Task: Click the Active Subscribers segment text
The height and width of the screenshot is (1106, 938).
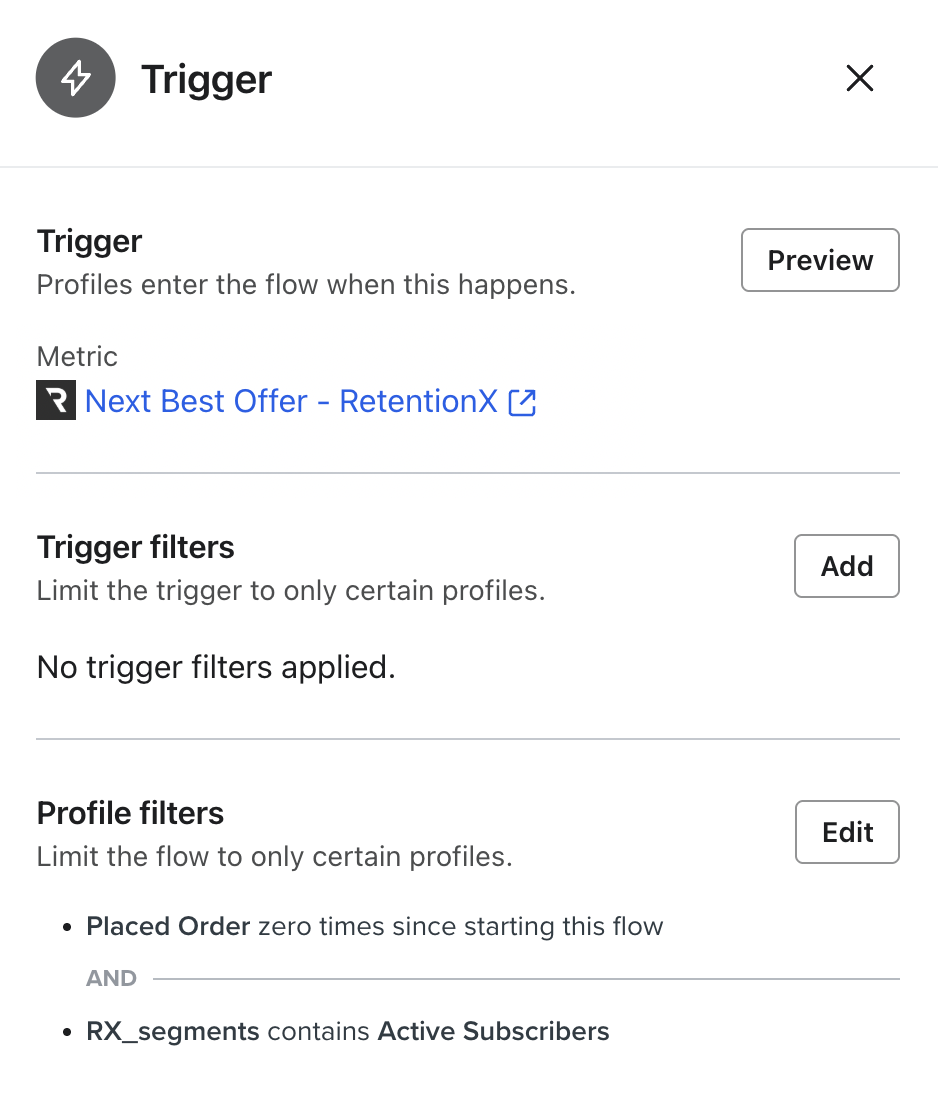Action: coord(492,1031)
